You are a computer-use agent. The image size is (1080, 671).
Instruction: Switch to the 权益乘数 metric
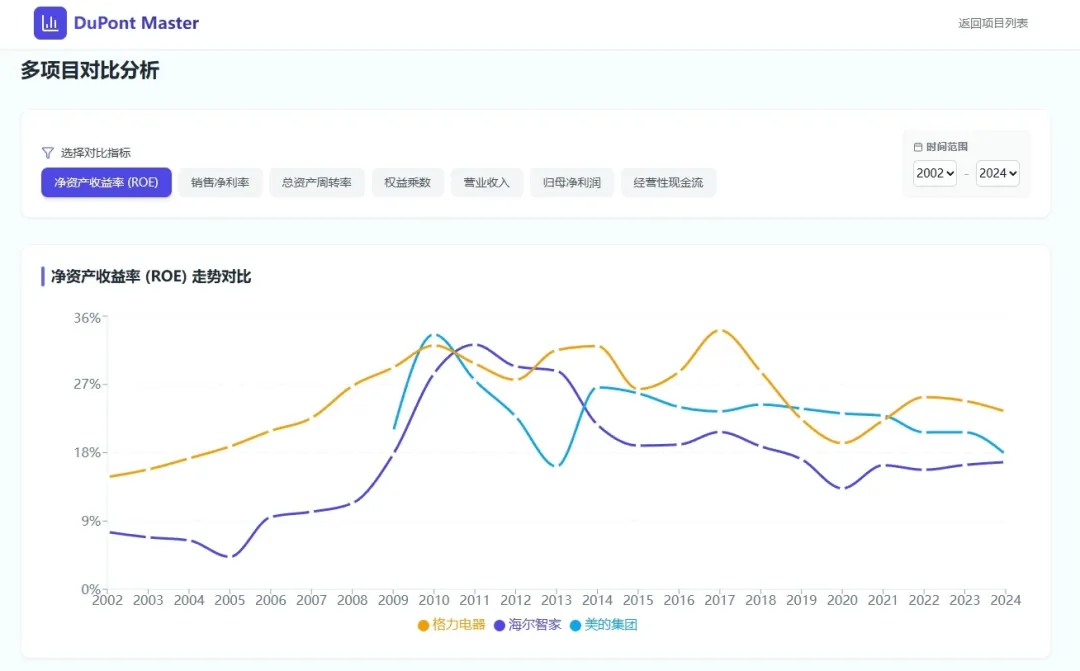click(408, 183)
